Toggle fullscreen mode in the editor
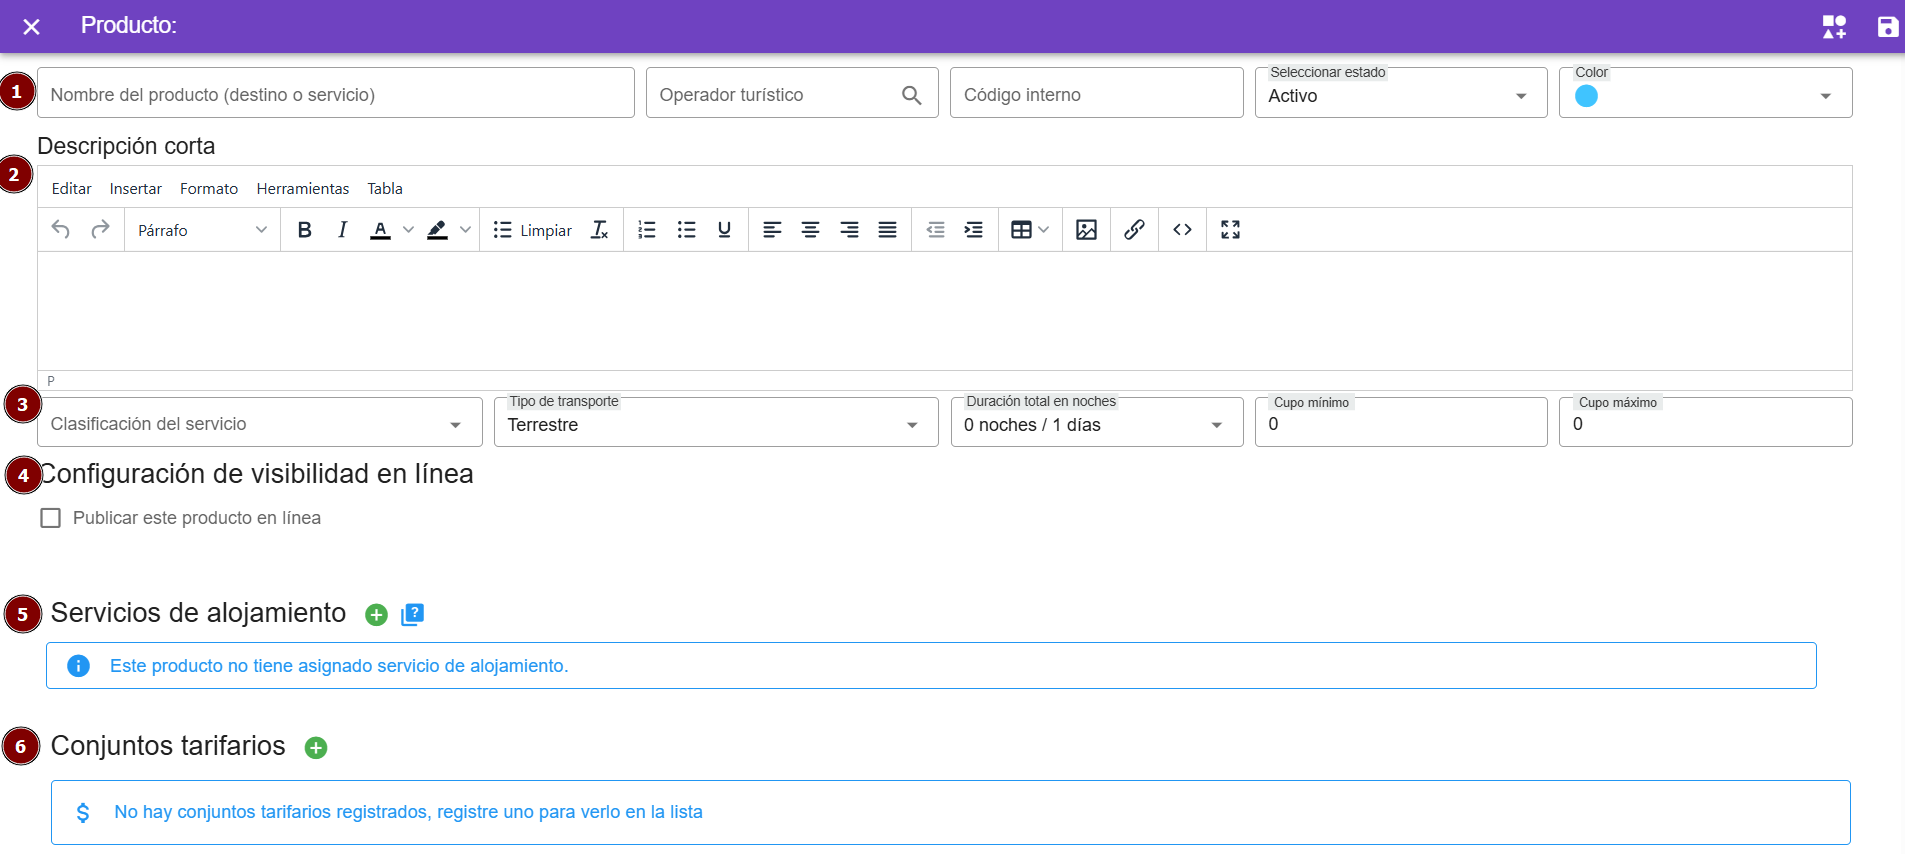Screen dimensions: 1905x854 pos(1230,230)
